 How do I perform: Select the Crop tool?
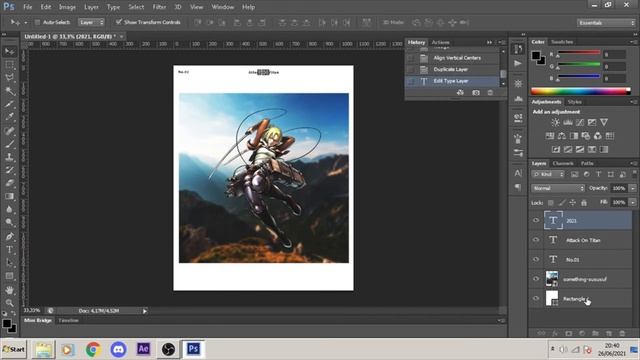click(9, 104)
